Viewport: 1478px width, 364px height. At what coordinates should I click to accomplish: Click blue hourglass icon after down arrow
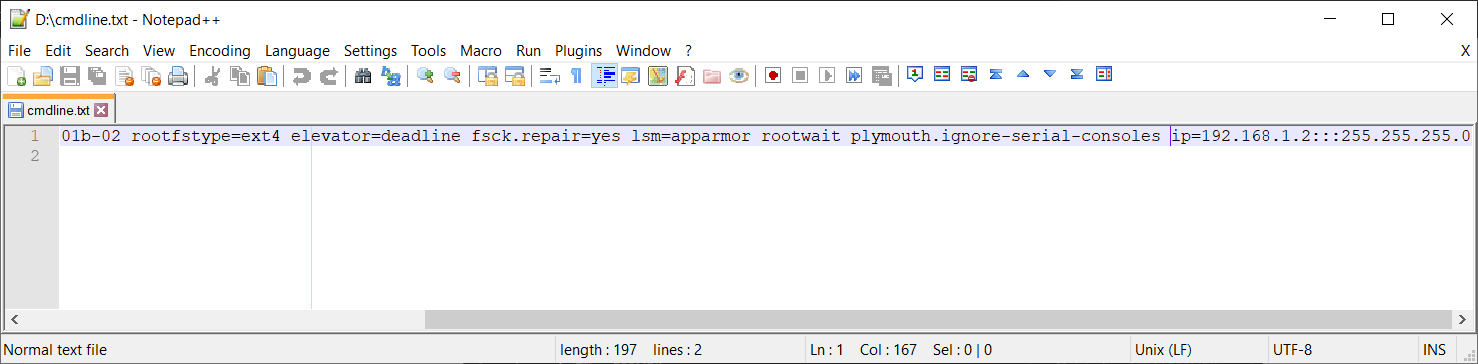point(1077,74)
